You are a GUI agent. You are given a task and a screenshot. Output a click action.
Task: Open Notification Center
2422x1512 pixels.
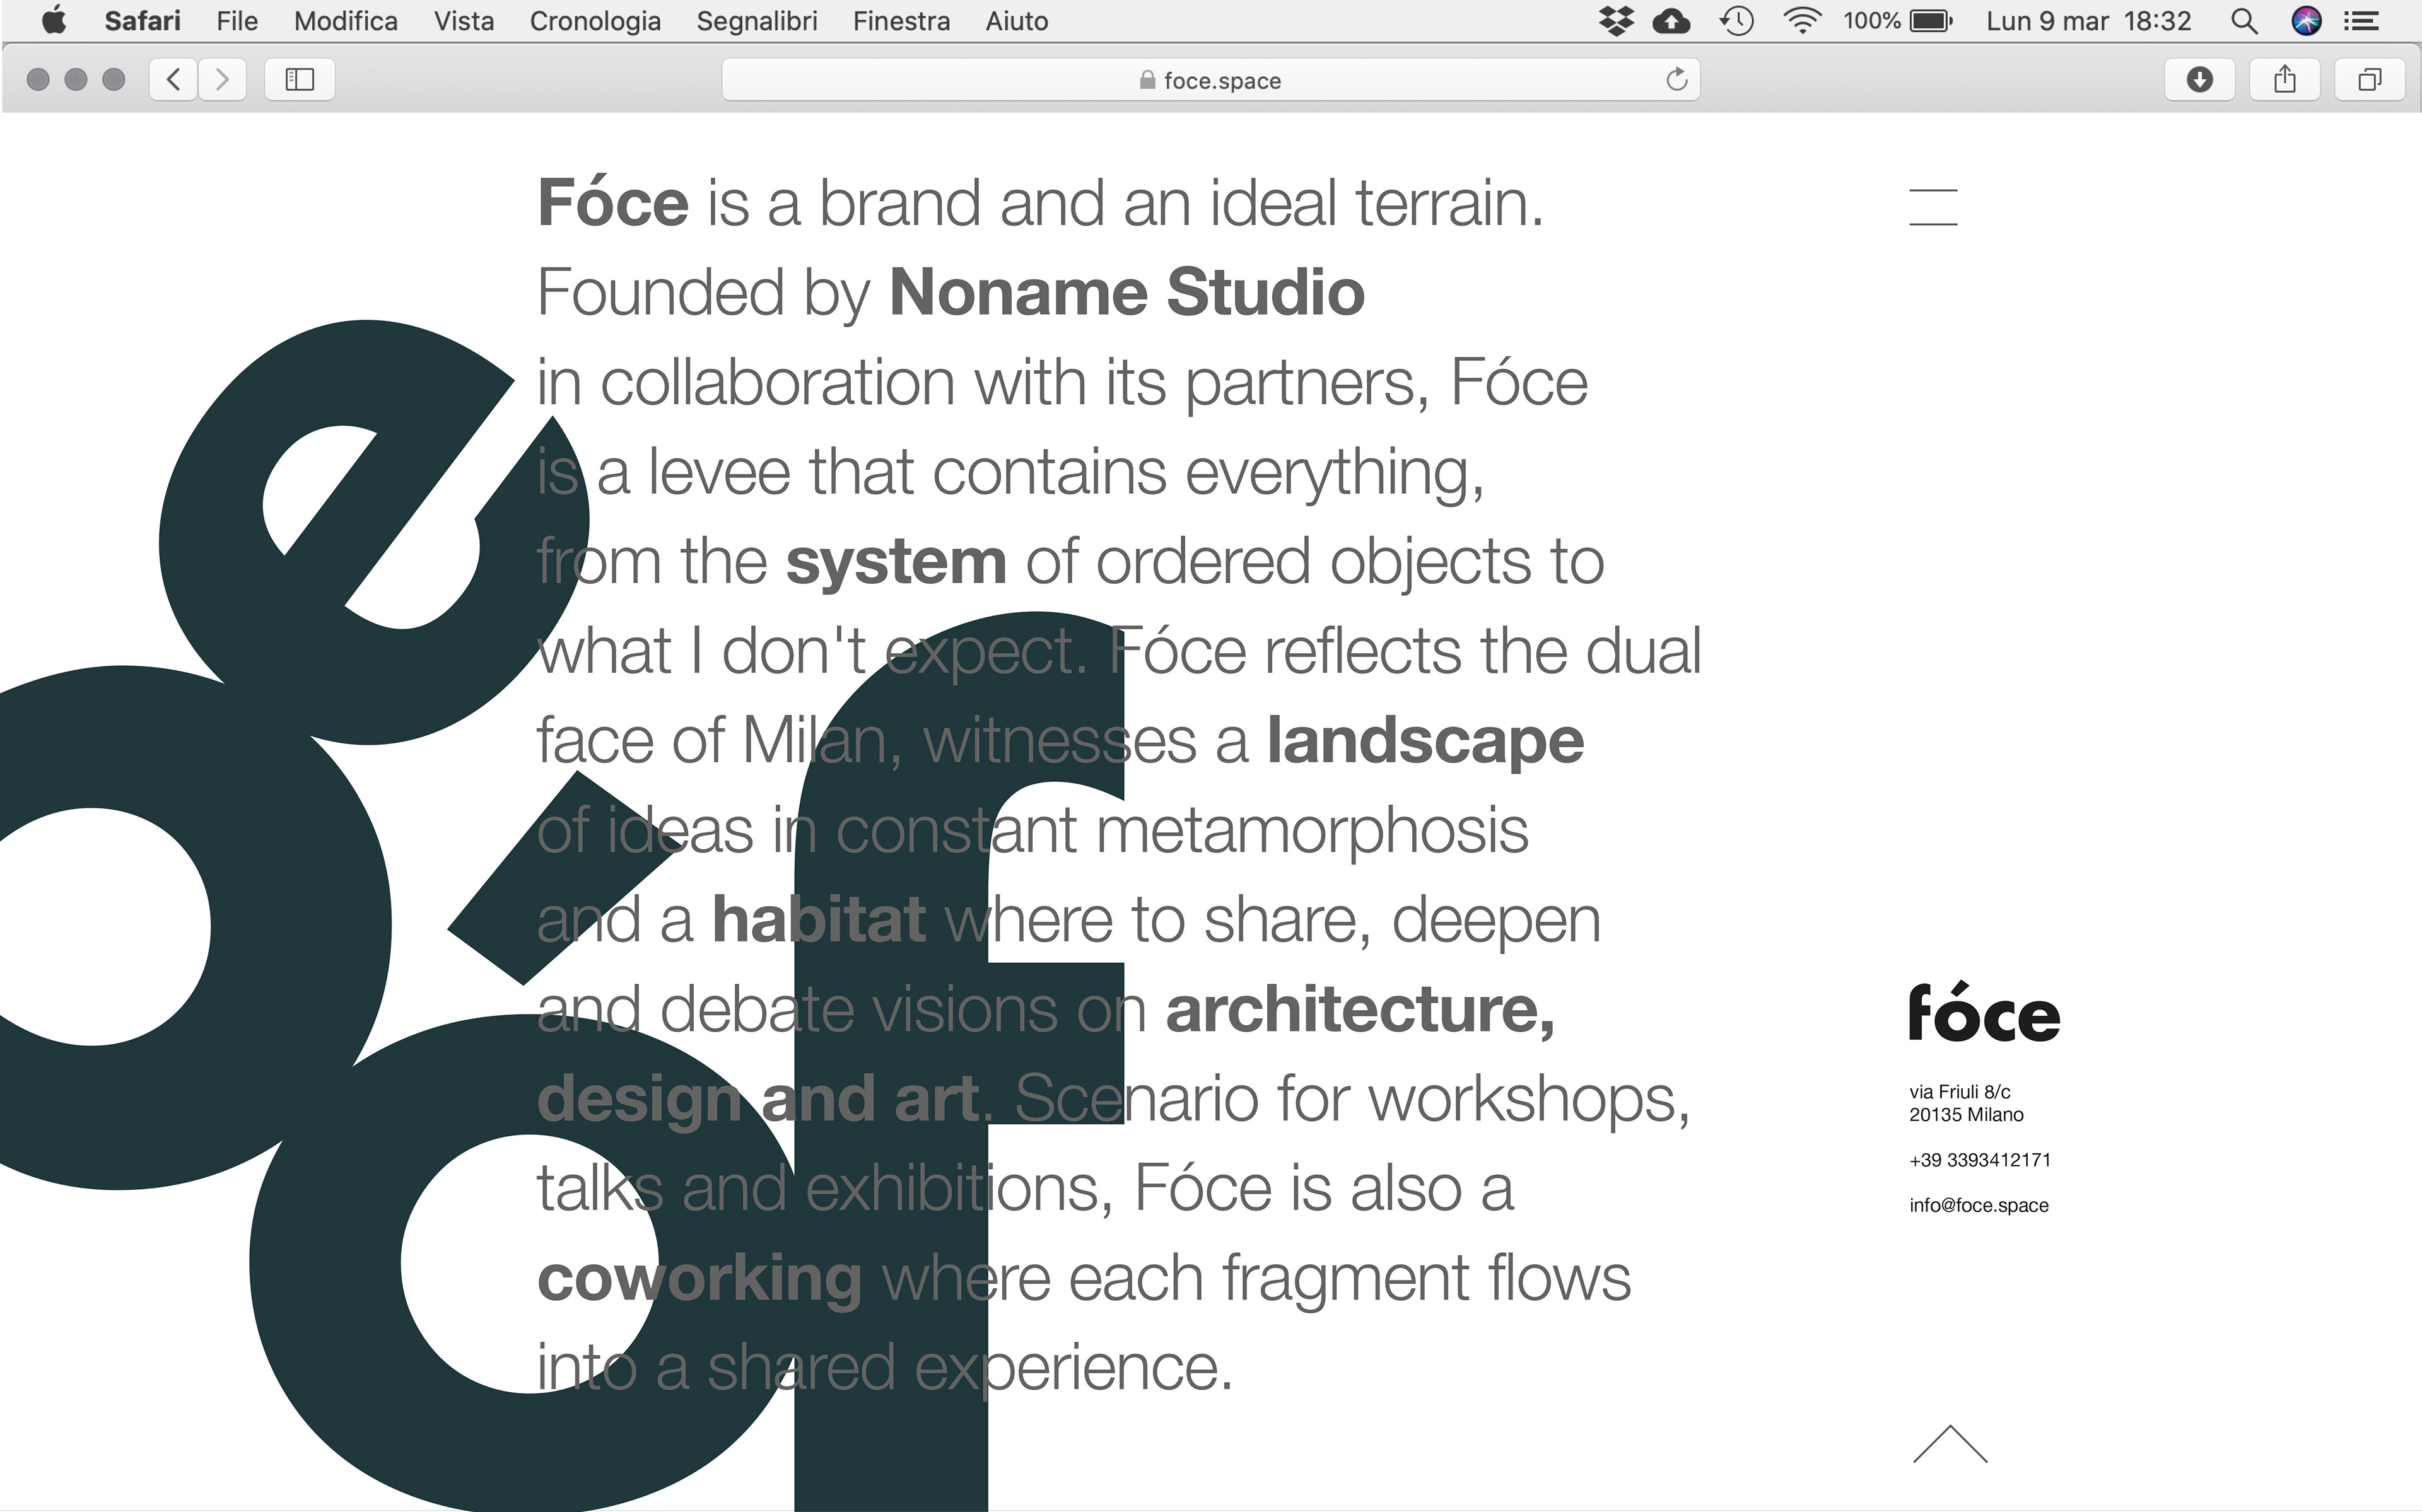point(2361,21)
